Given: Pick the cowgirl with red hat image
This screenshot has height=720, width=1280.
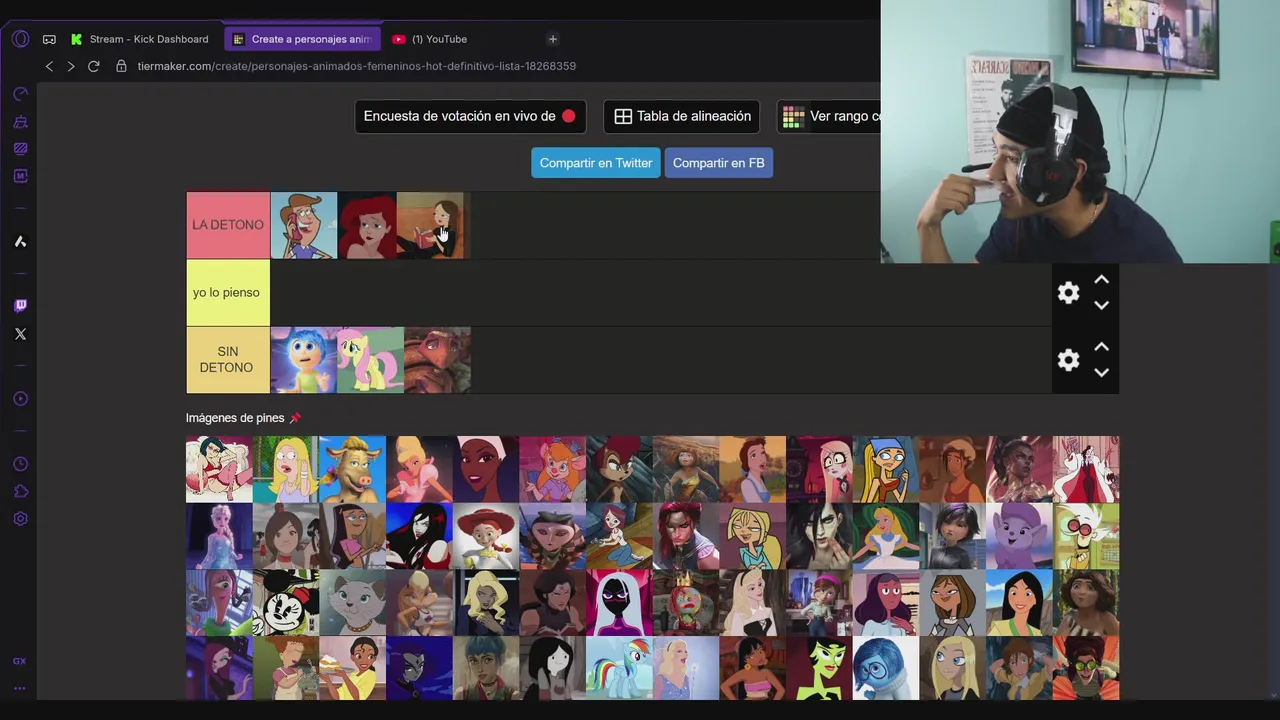Looking at the screenshot, I should pos(486,536).
